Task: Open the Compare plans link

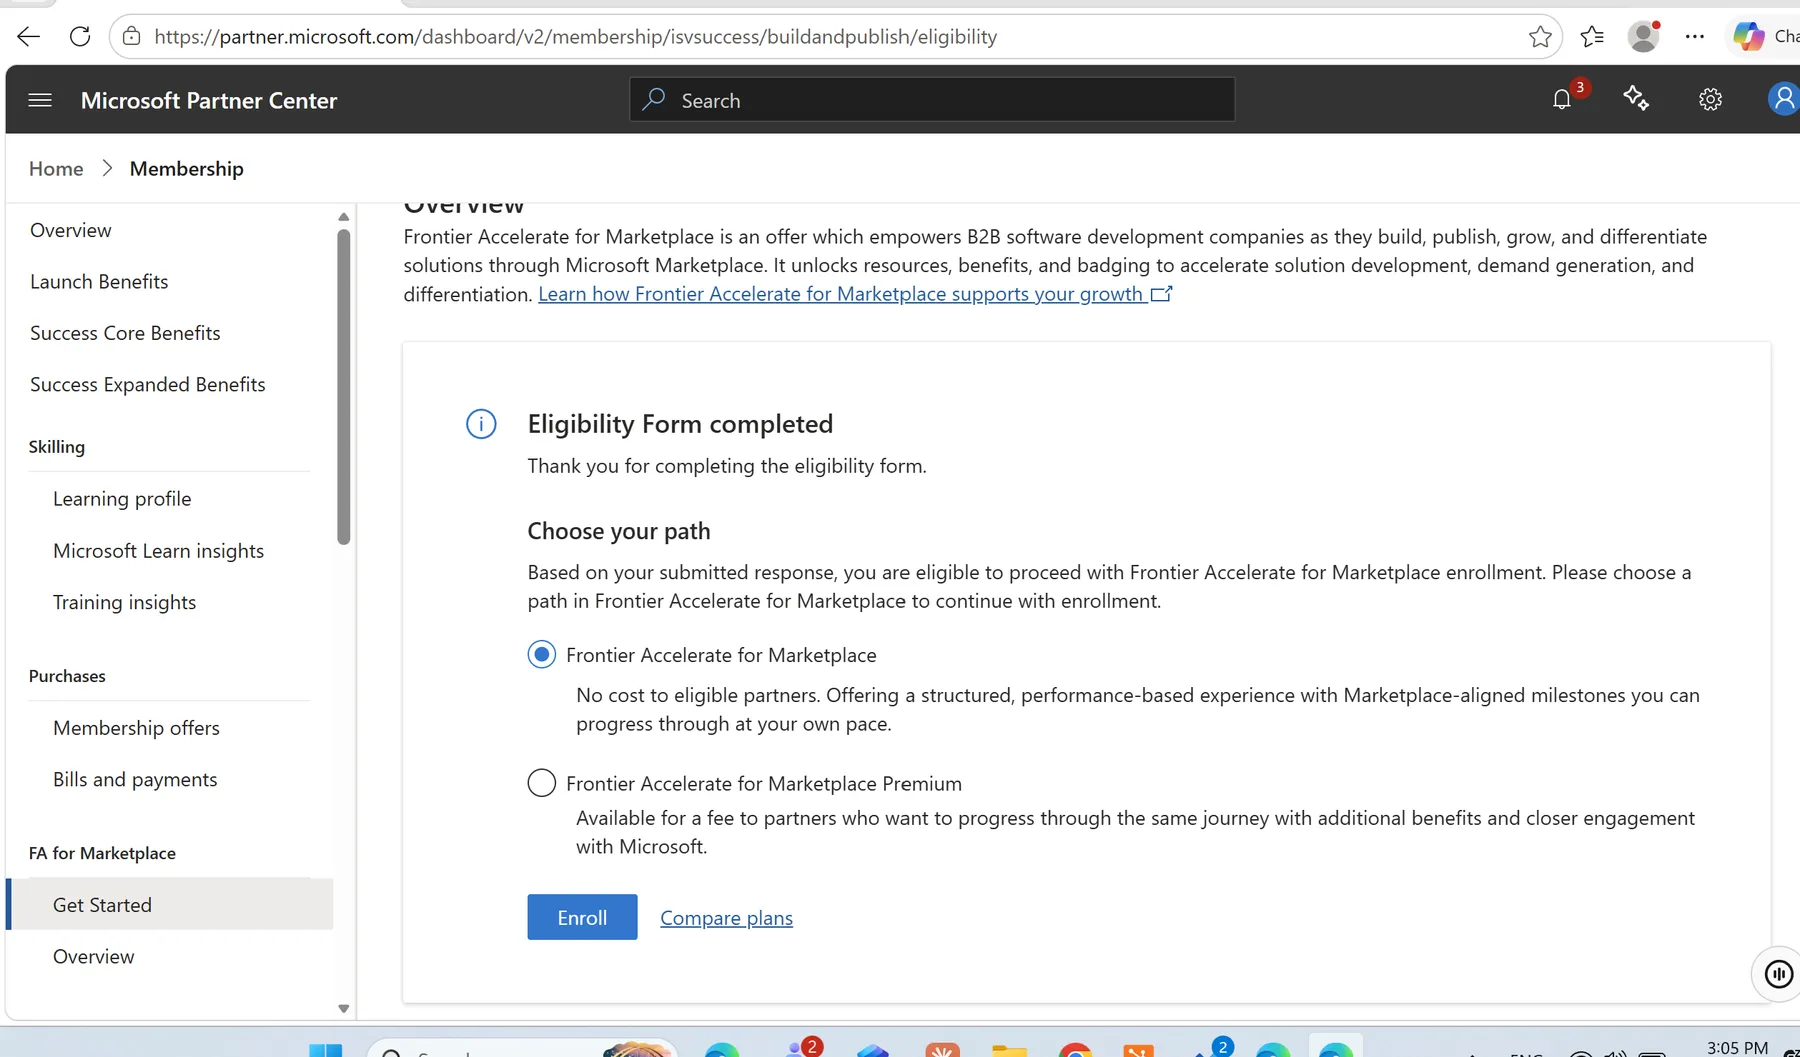Action: 726,918
